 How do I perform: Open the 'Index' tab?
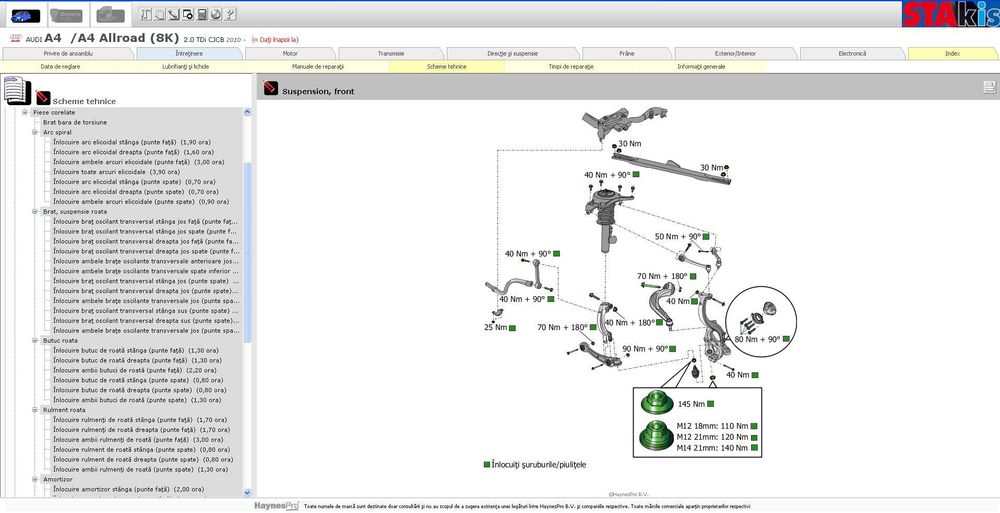click(x=952, y=54)
